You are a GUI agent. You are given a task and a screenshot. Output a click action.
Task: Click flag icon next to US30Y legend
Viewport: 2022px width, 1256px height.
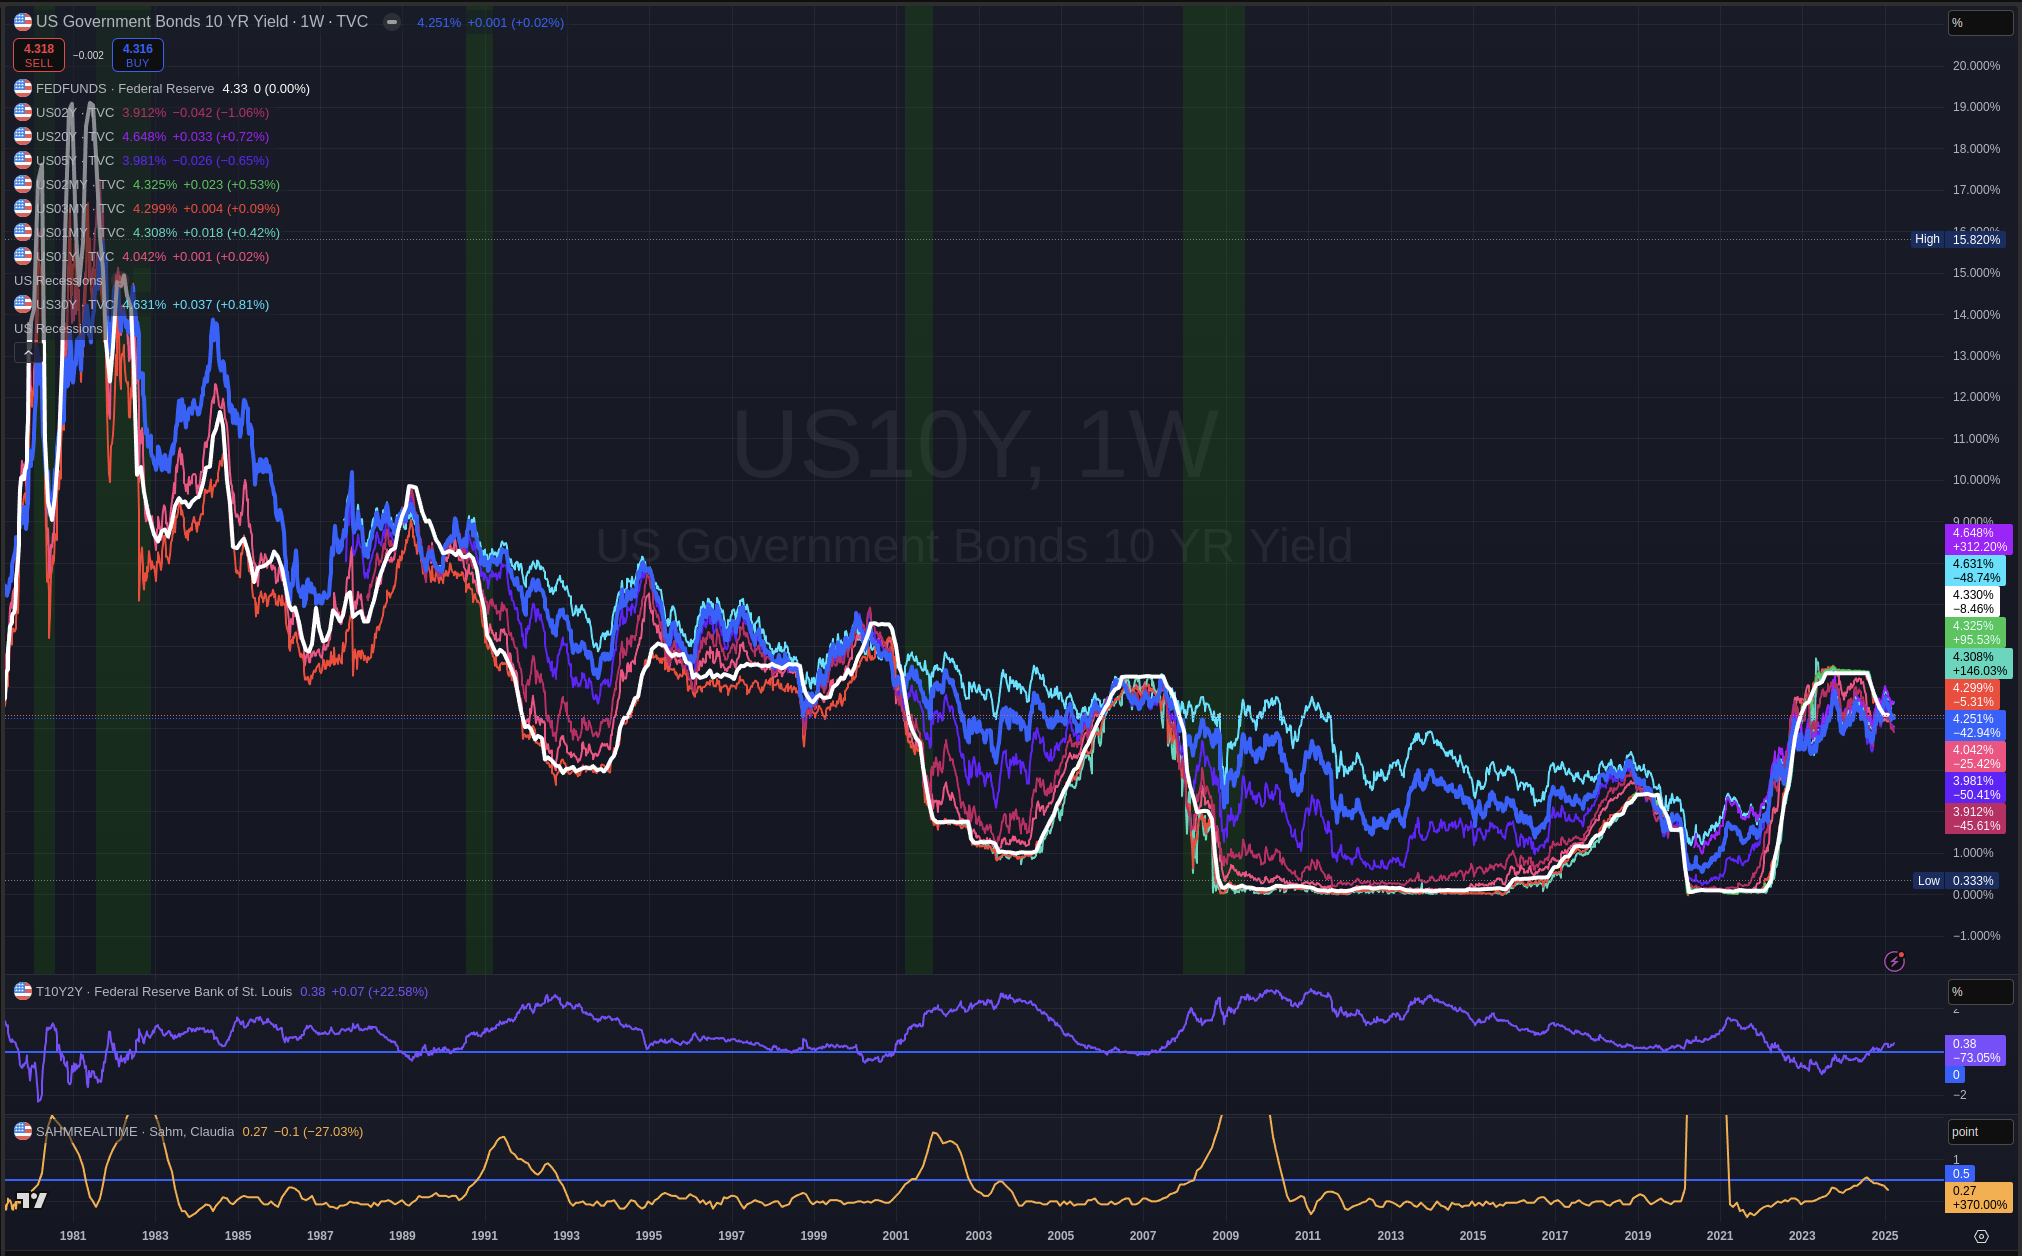click(23, 304)
